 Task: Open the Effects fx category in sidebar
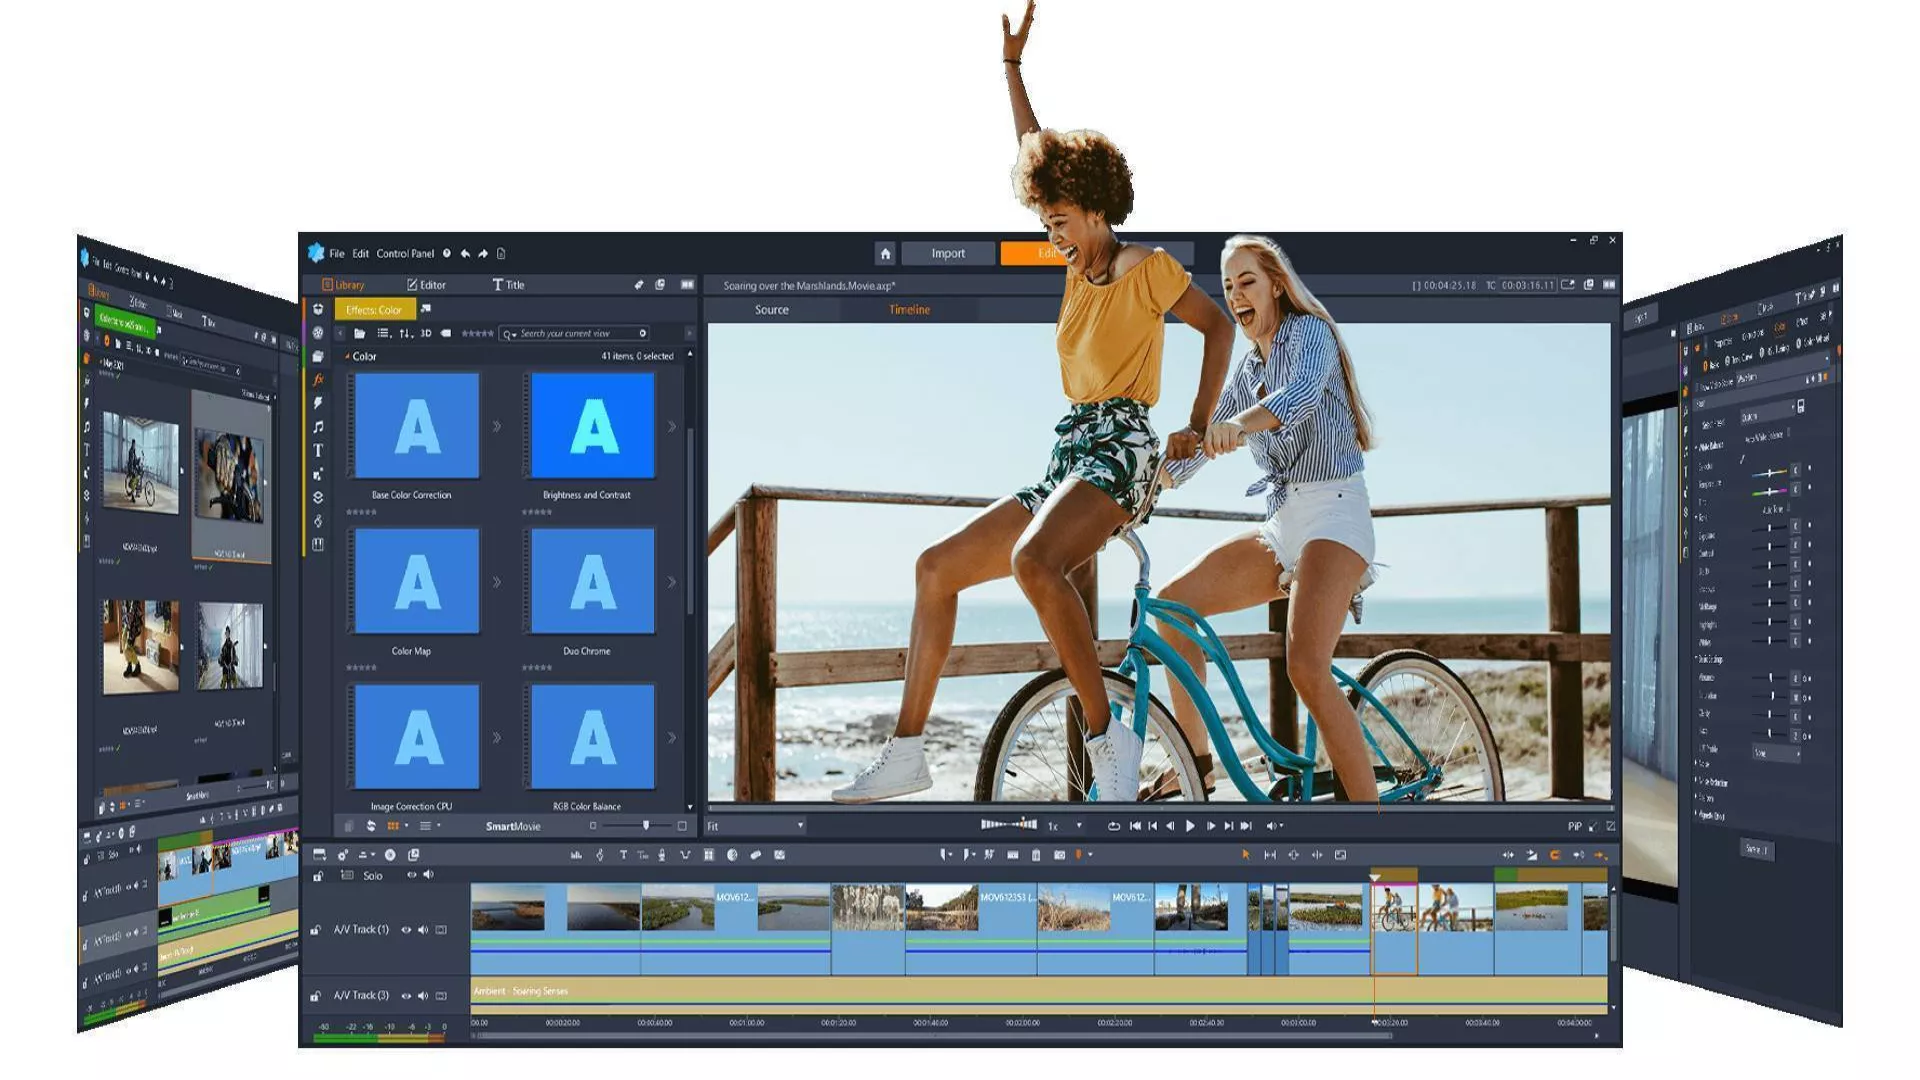[x=318, y=379]
